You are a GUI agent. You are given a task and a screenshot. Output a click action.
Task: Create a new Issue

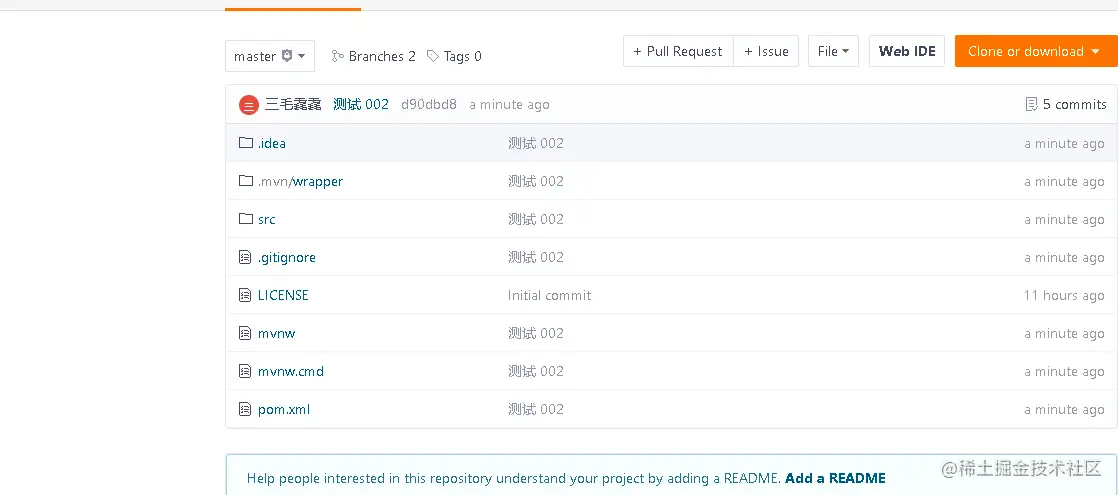(766, 51)
